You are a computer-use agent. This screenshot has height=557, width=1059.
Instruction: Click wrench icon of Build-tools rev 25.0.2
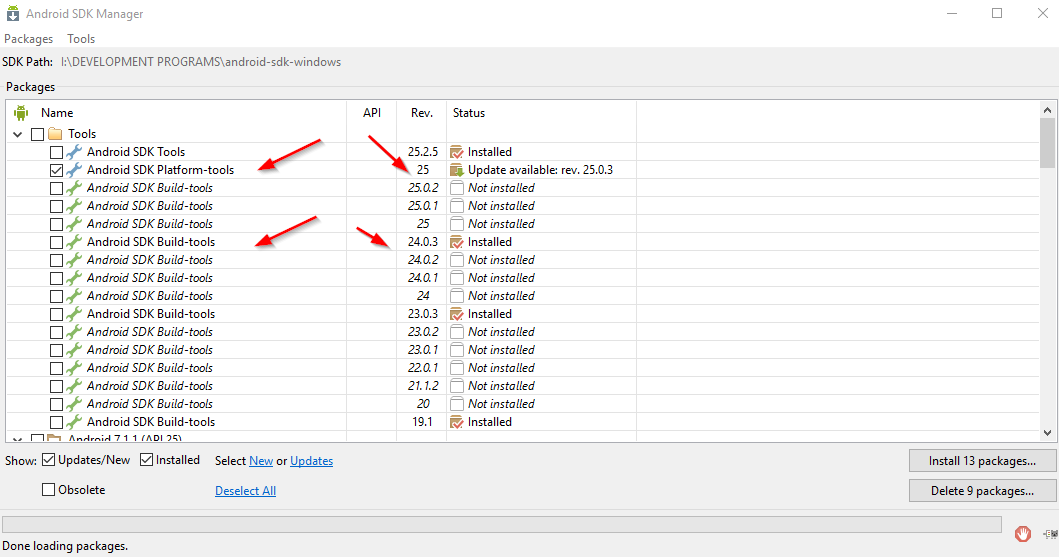coord(74,188)
